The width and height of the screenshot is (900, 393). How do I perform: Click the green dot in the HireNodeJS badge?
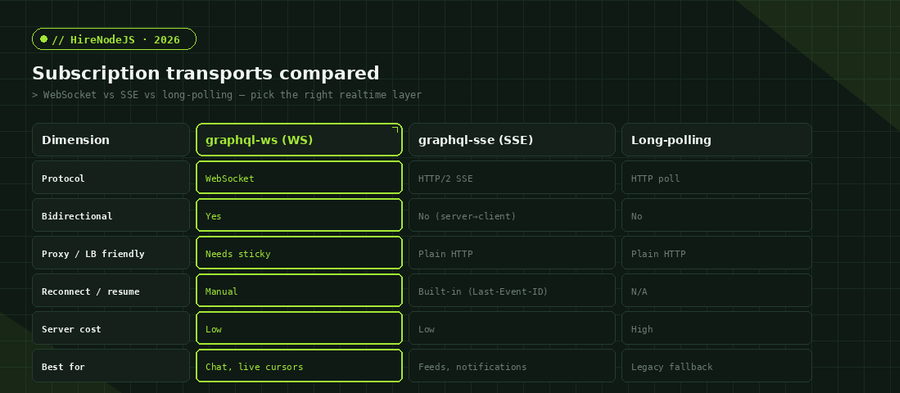(x=44, y=39)
